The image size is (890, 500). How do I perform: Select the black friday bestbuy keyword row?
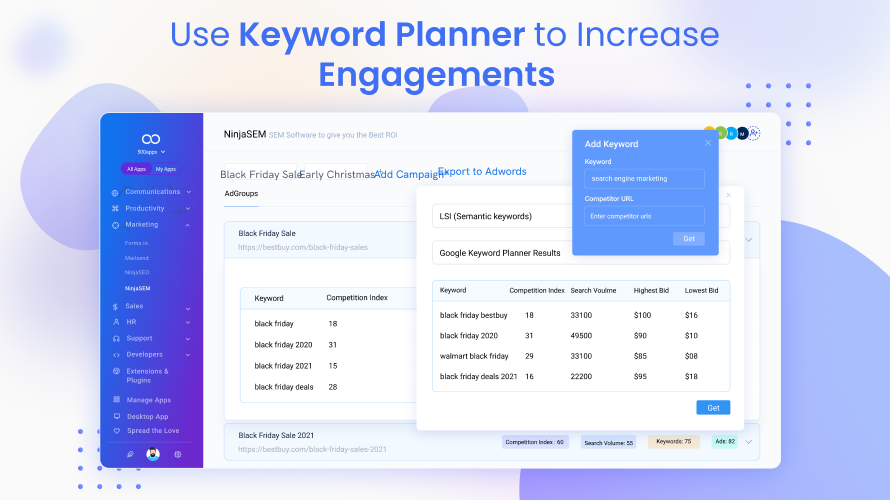click(x=581, y=316)
